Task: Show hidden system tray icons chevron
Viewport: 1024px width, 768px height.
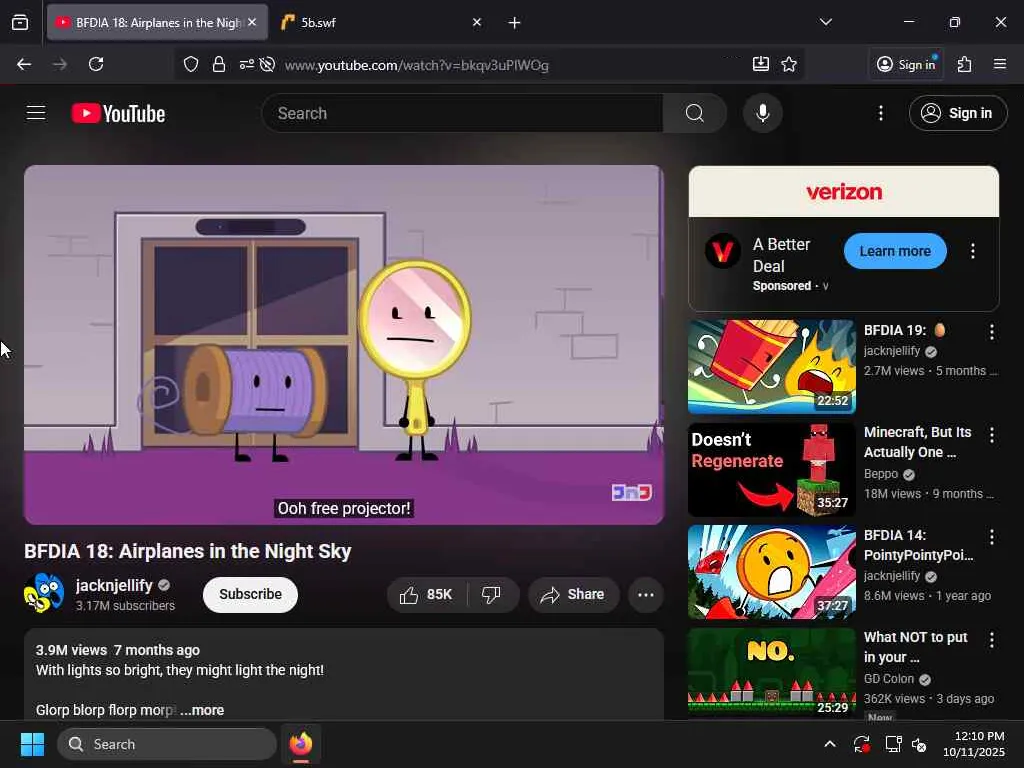Action: (829, 744)
